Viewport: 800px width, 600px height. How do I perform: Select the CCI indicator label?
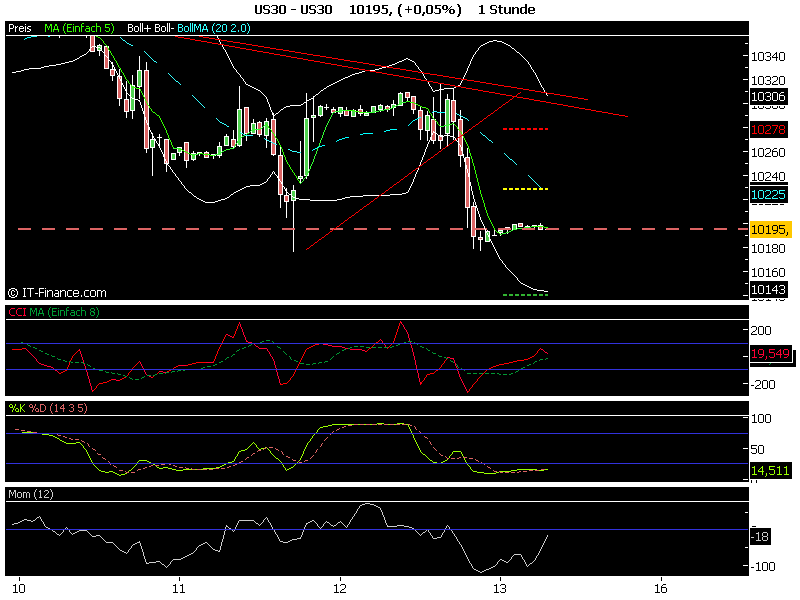[x=17, y=312]
